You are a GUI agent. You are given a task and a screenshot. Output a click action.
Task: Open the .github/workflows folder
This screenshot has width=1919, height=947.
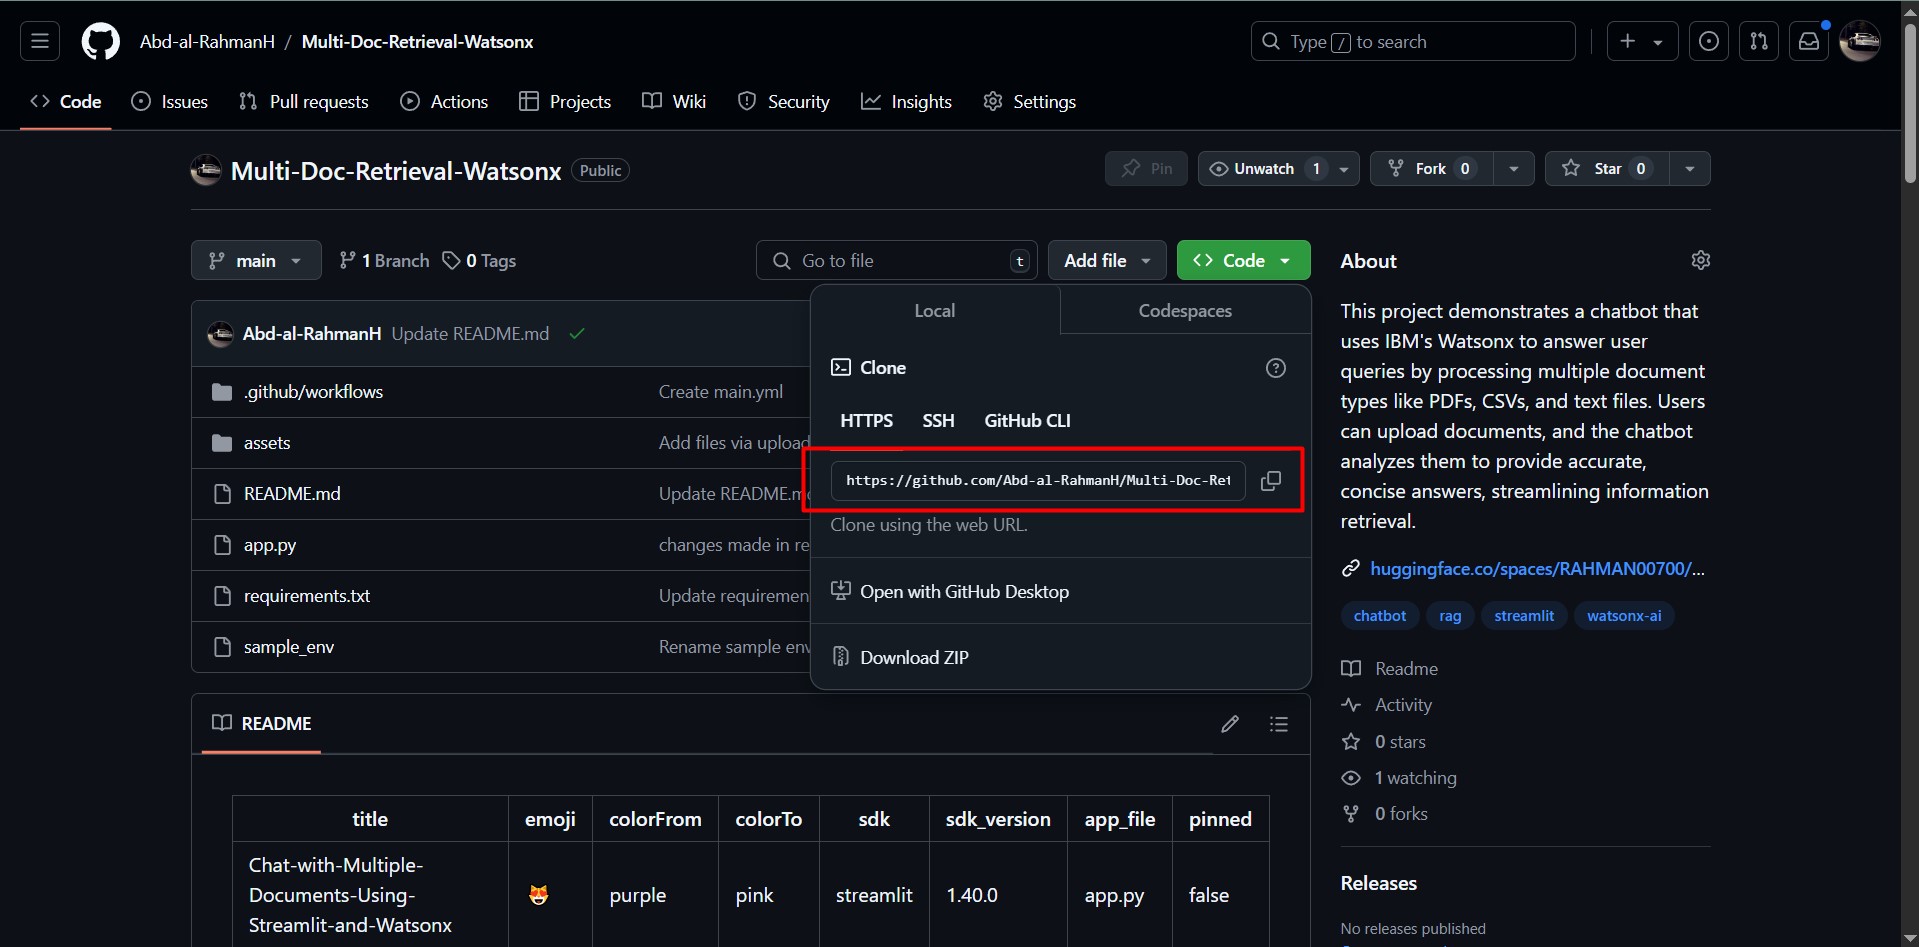pos(313,392)
